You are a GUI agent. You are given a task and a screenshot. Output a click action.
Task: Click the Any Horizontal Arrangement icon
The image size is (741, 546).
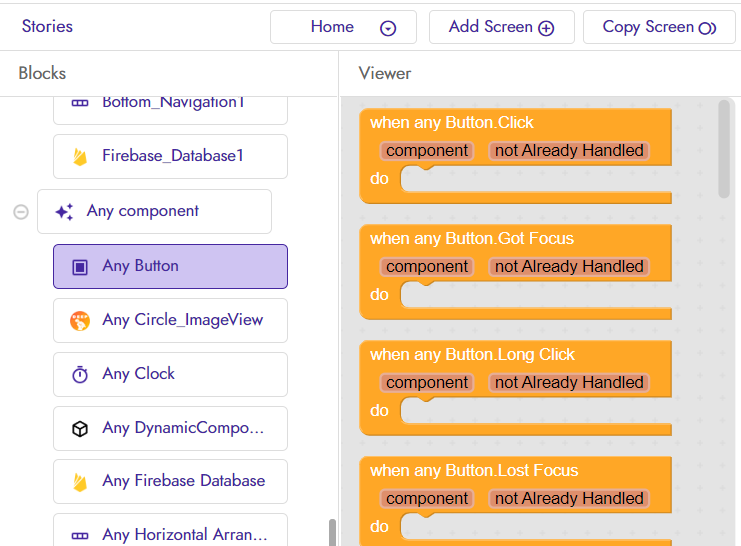80,536
